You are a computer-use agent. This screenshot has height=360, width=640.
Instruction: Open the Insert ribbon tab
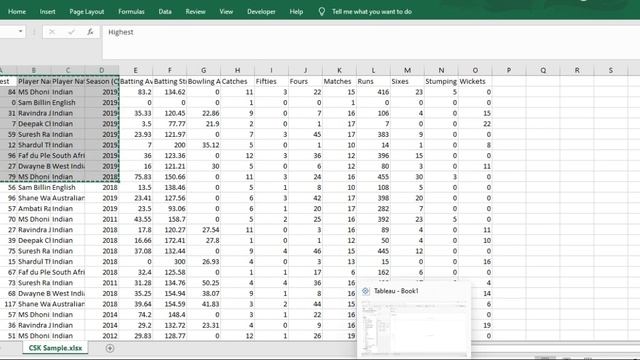(47, 12)
